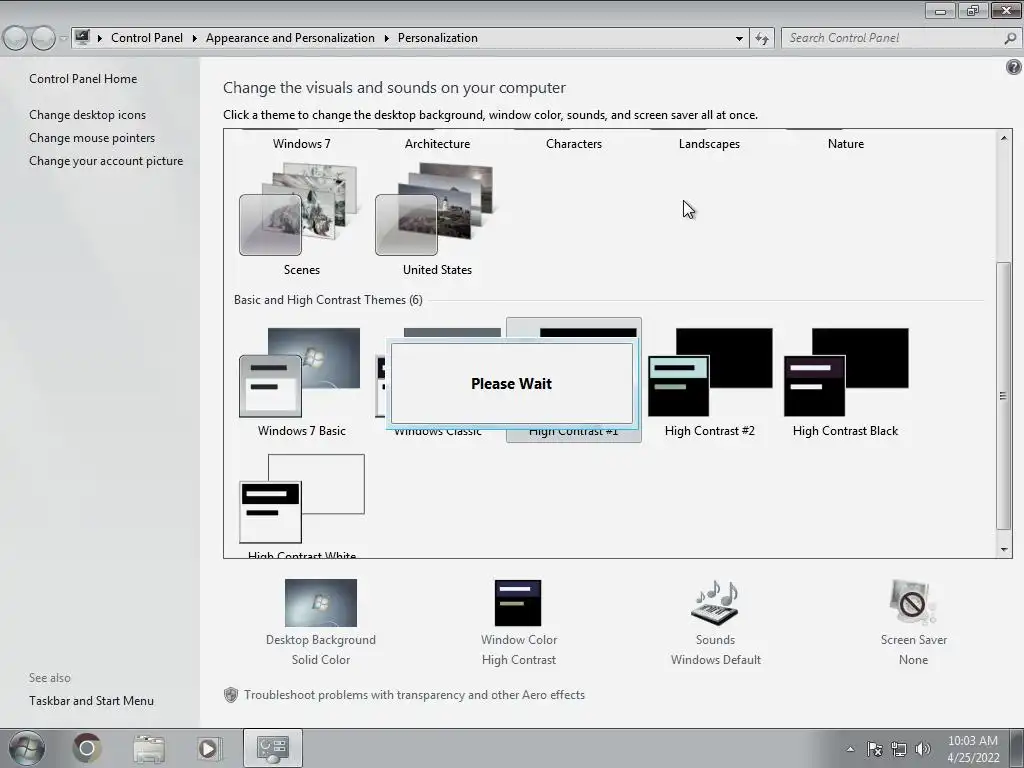1024x768 pixels.
Task: Open the file explorer taskbar icon
Action: pyautogui.click(x=149, y=748)
